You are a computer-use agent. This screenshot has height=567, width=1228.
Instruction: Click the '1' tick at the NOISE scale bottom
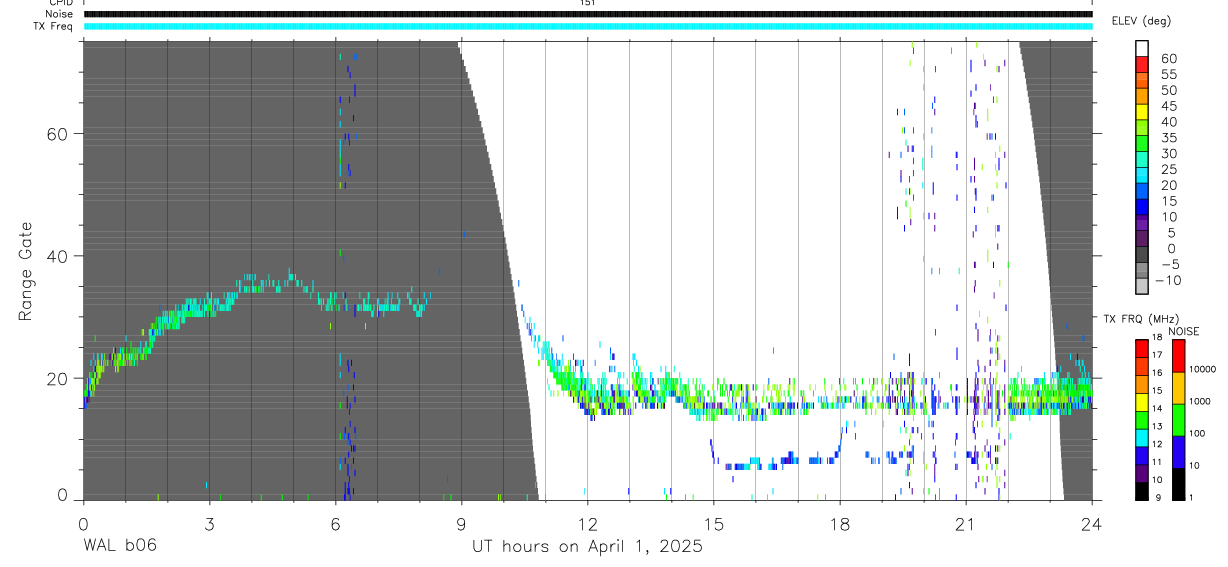click(x=1190, y=497)
